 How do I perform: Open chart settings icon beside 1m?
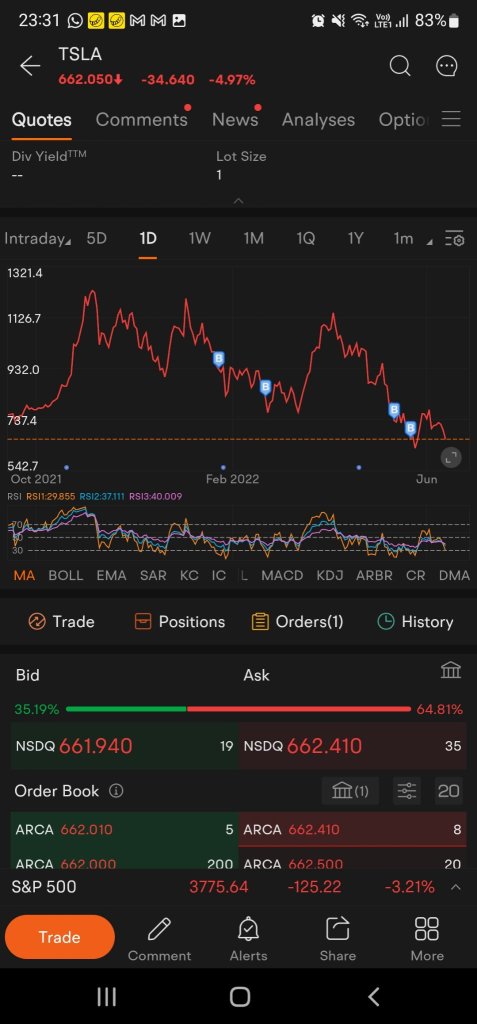pos(454,239)
